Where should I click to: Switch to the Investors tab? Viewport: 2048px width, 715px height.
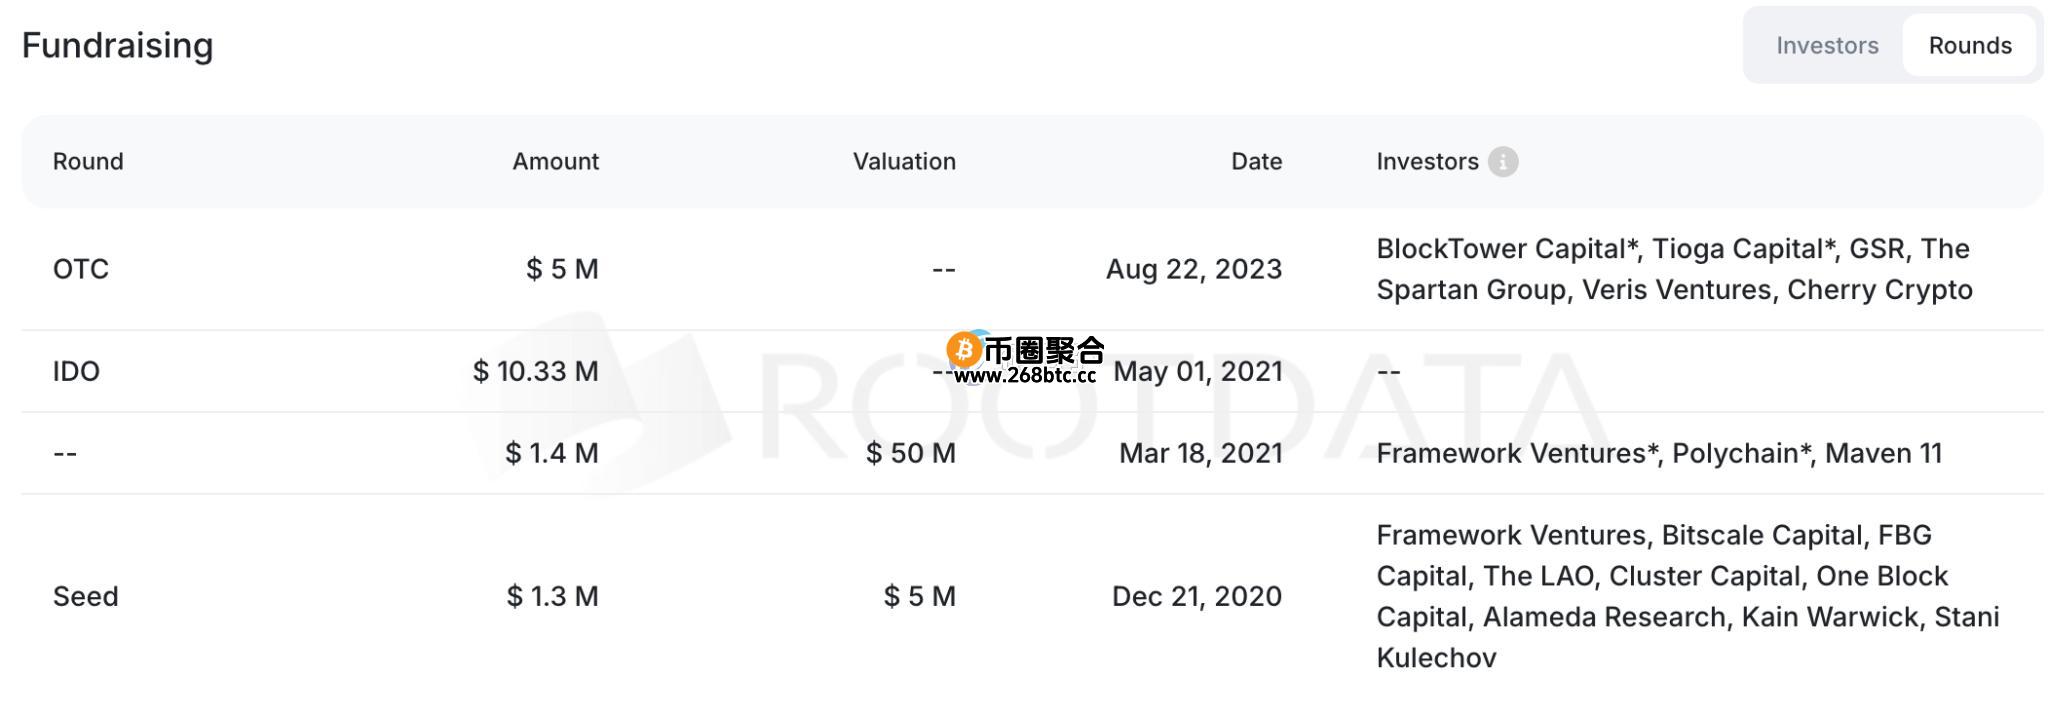point(1826,45)
